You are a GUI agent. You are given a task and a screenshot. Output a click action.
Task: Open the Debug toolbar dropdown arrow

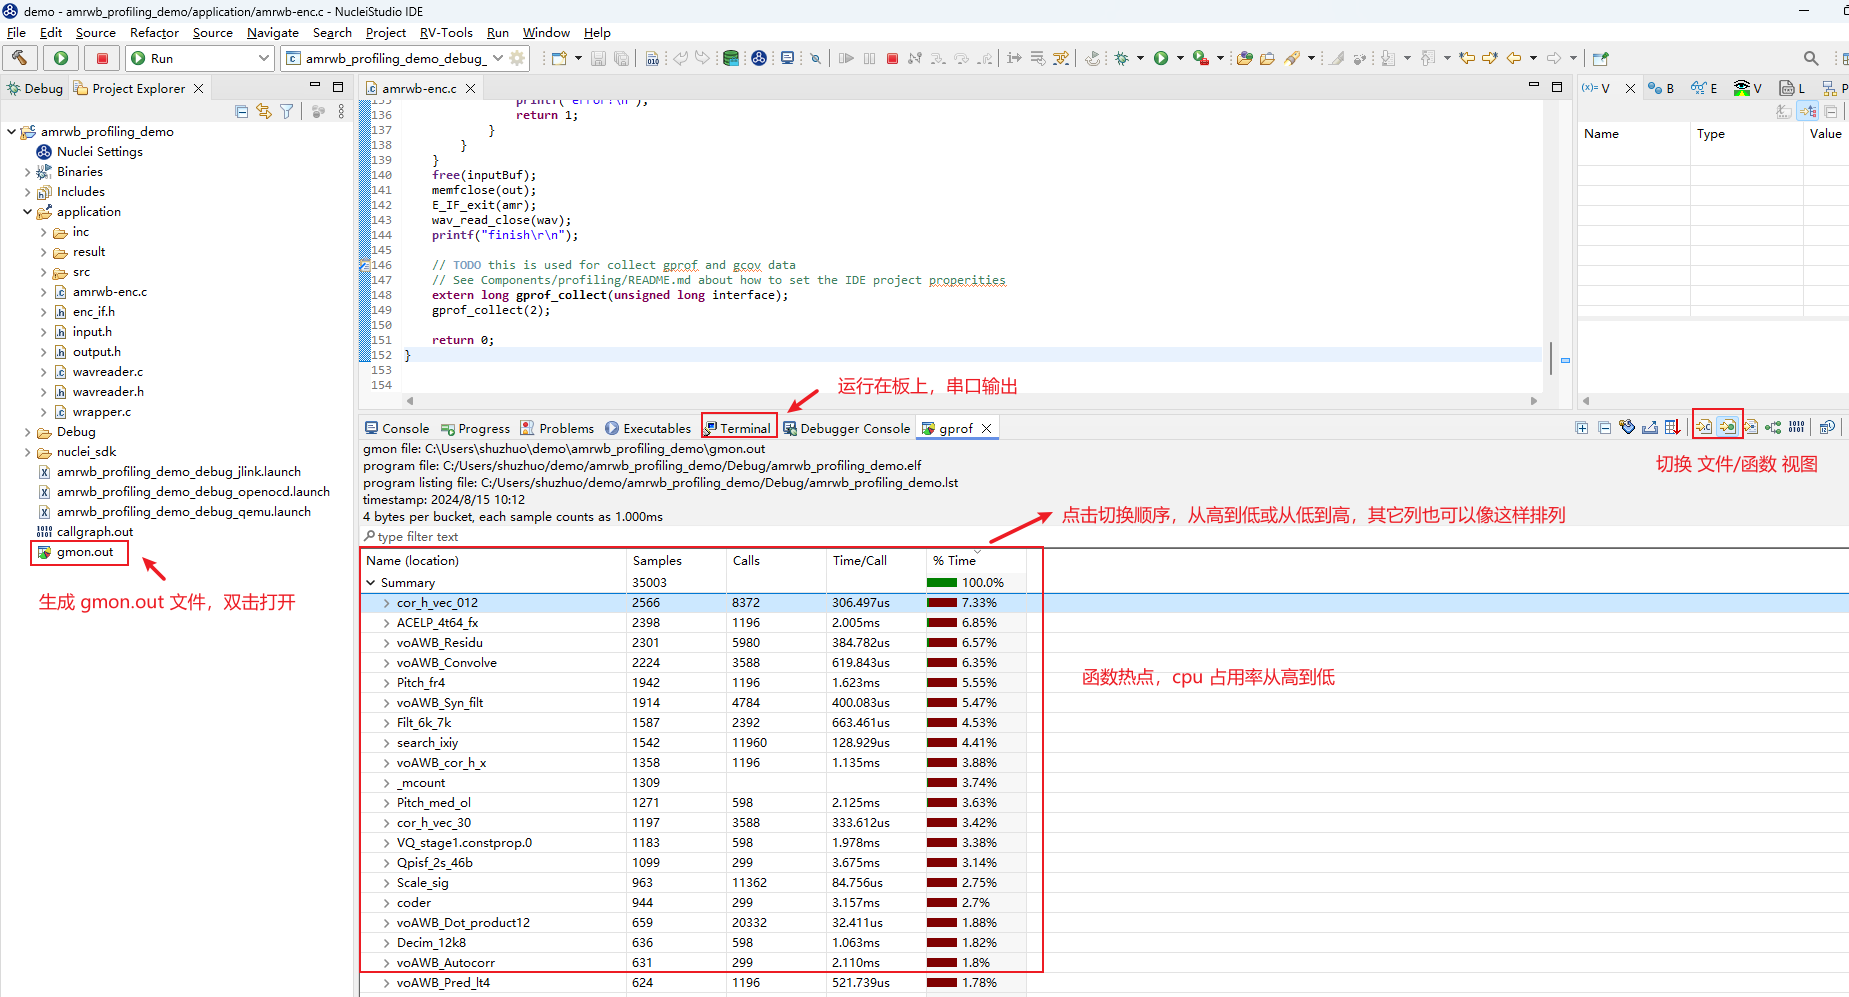tap(1140, 58)
